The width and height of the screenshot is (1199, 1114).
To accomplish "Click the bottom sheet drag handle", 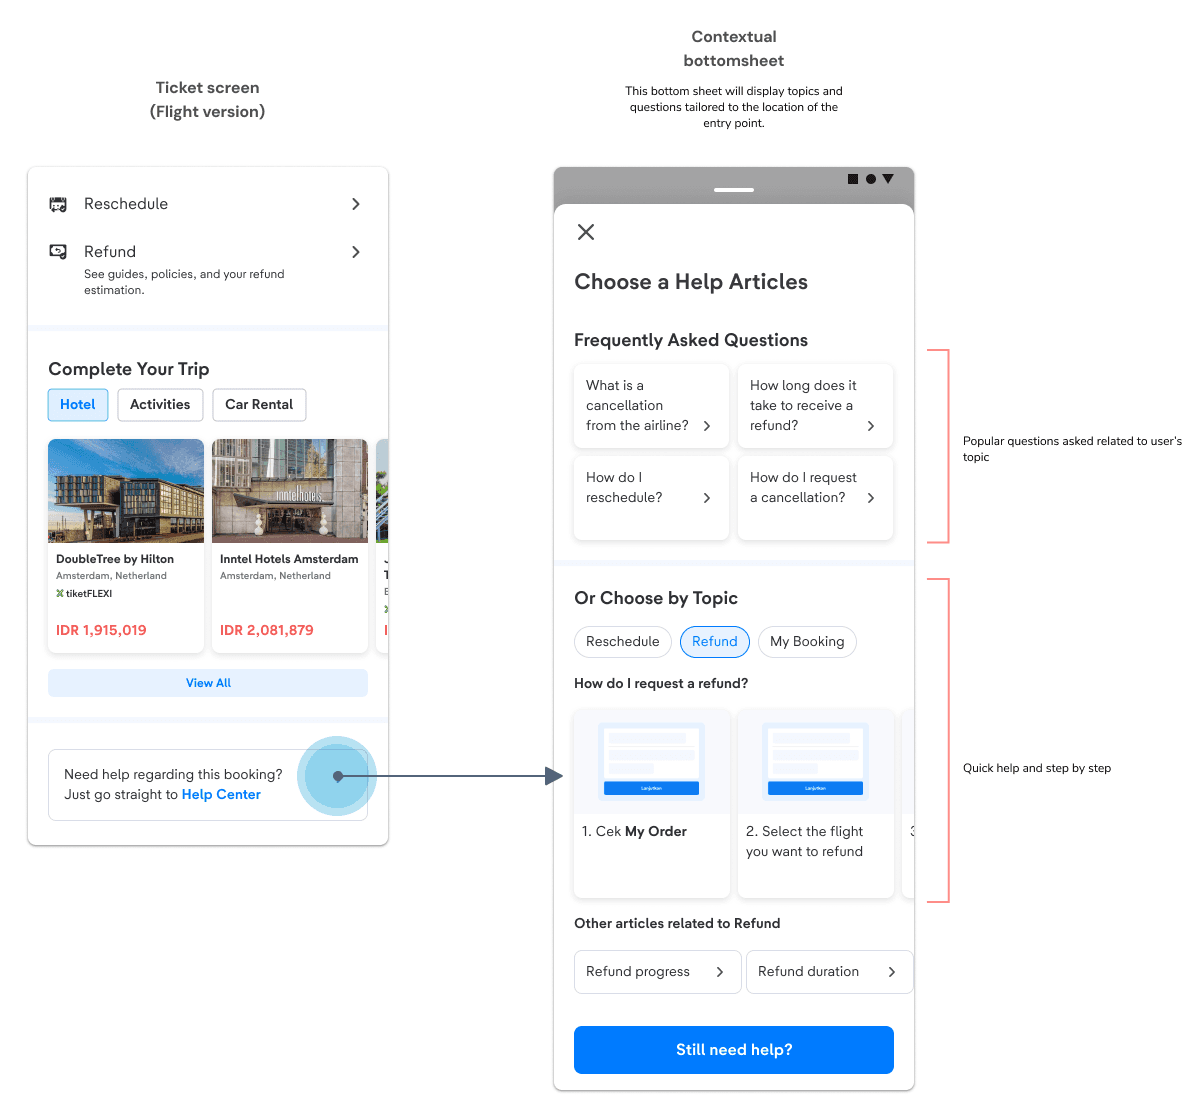I will (x=734, y=190).
